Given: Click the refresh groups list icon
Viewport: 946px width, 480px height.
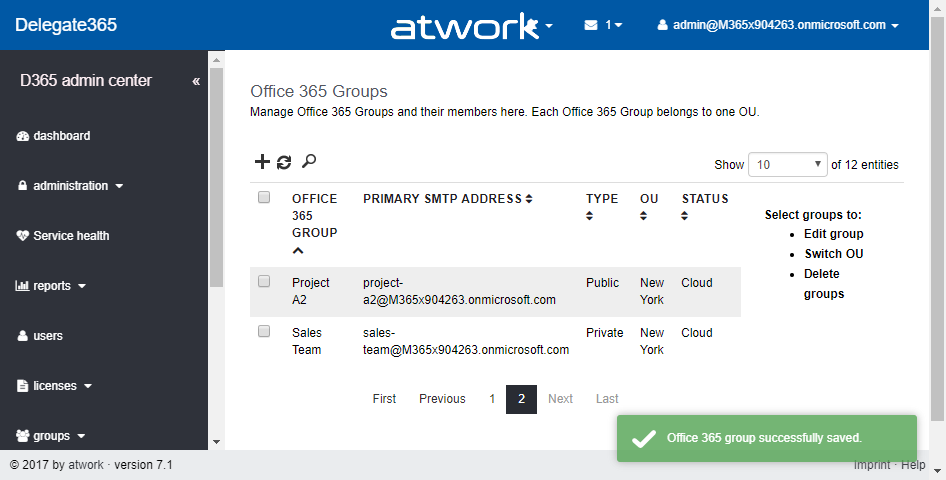Looking at the screenshot, I should coord(284,162).
